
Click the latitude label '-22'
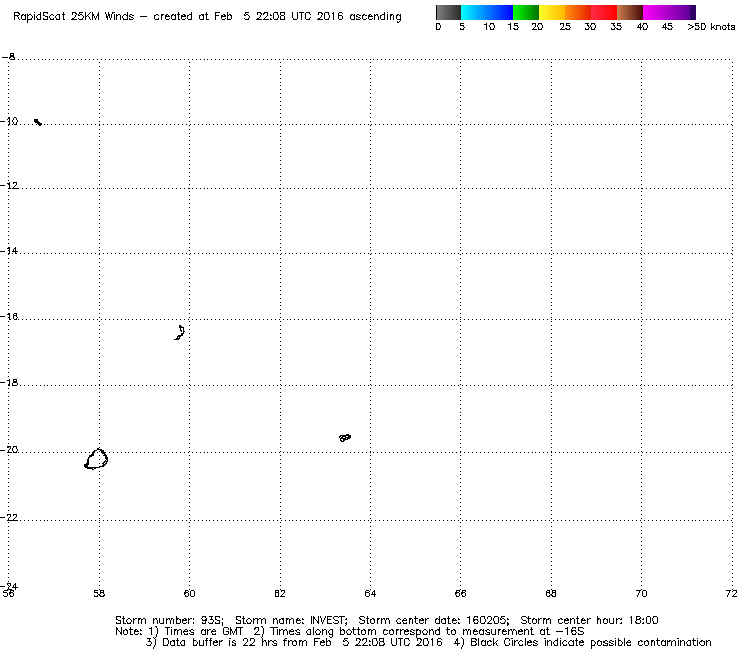coord(9,517)
